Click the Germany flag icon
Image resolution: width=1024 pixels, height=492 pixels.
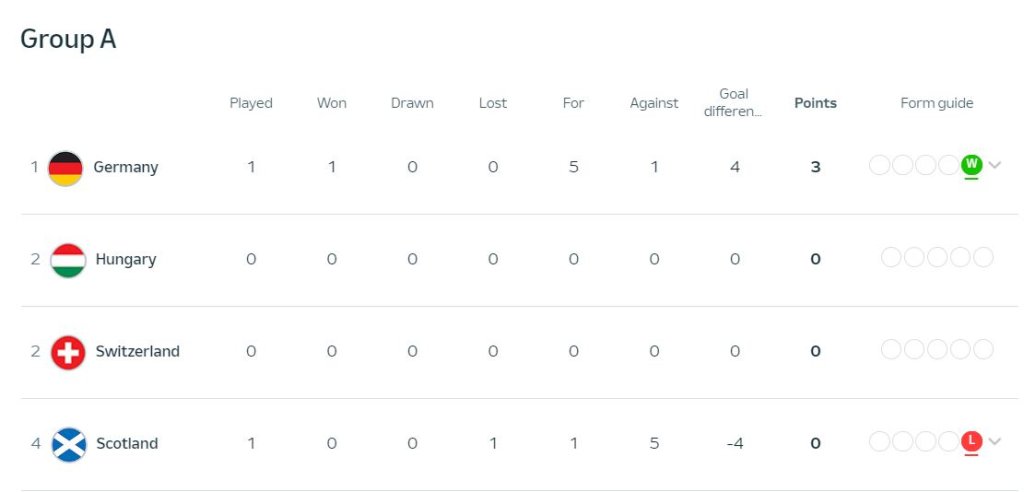[65, 168]
